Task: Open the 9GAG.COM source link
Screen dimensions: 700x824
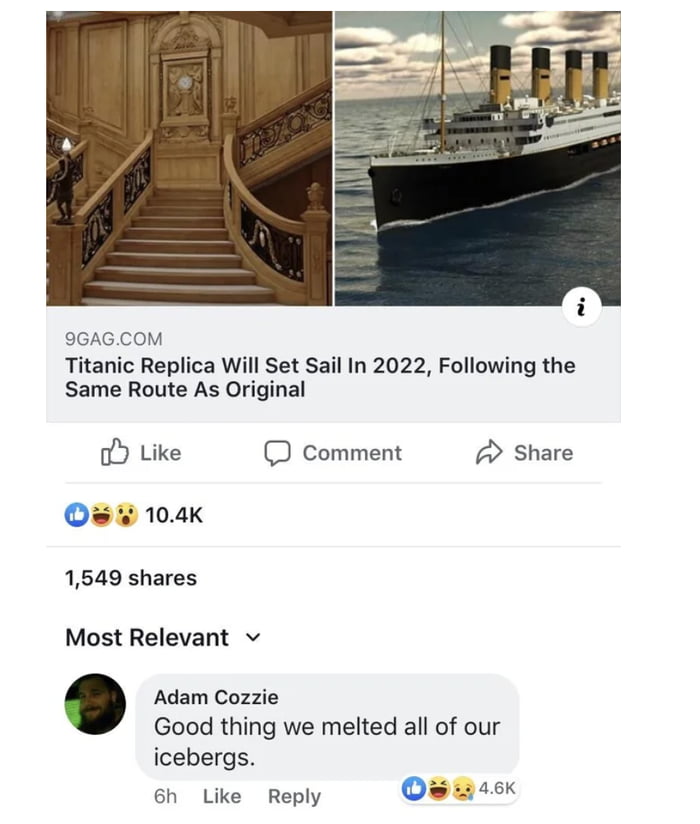Action: click(113, 338)
